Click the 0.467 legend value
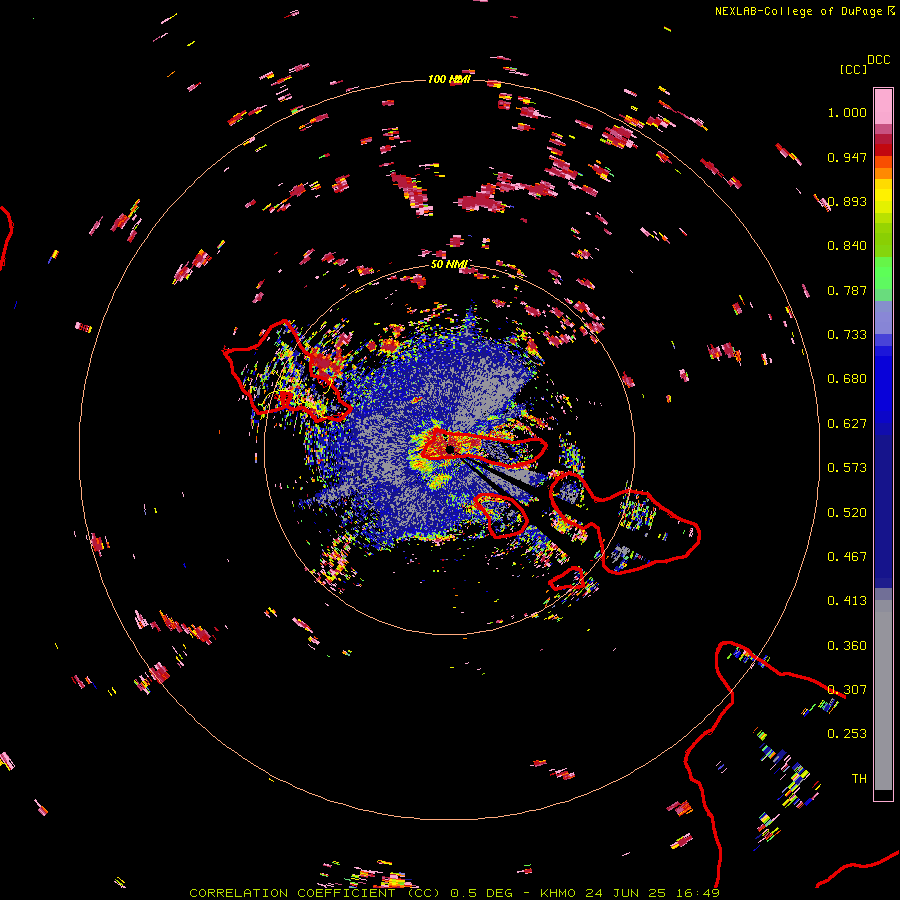Viewport: 900px width, 900px height. [847, 557]
